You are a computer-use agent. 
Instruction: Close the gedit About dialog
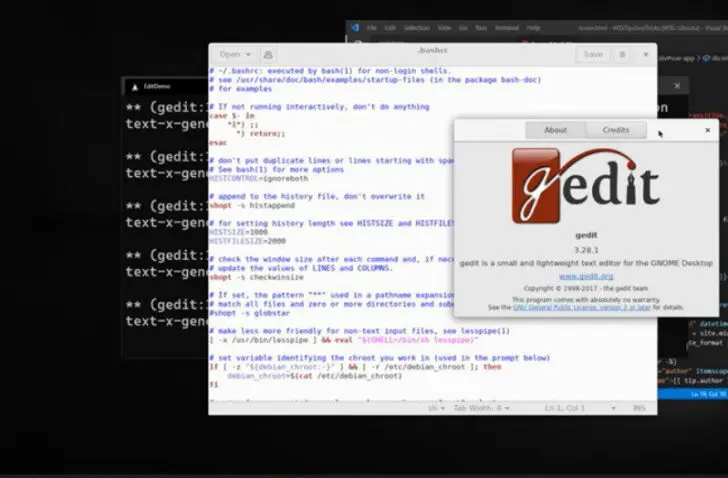708,130
